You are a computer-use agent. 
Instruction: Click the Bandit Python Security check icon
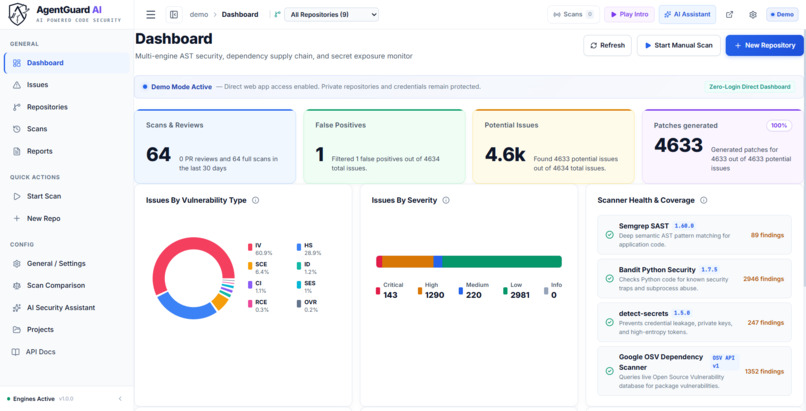point(609,278)
